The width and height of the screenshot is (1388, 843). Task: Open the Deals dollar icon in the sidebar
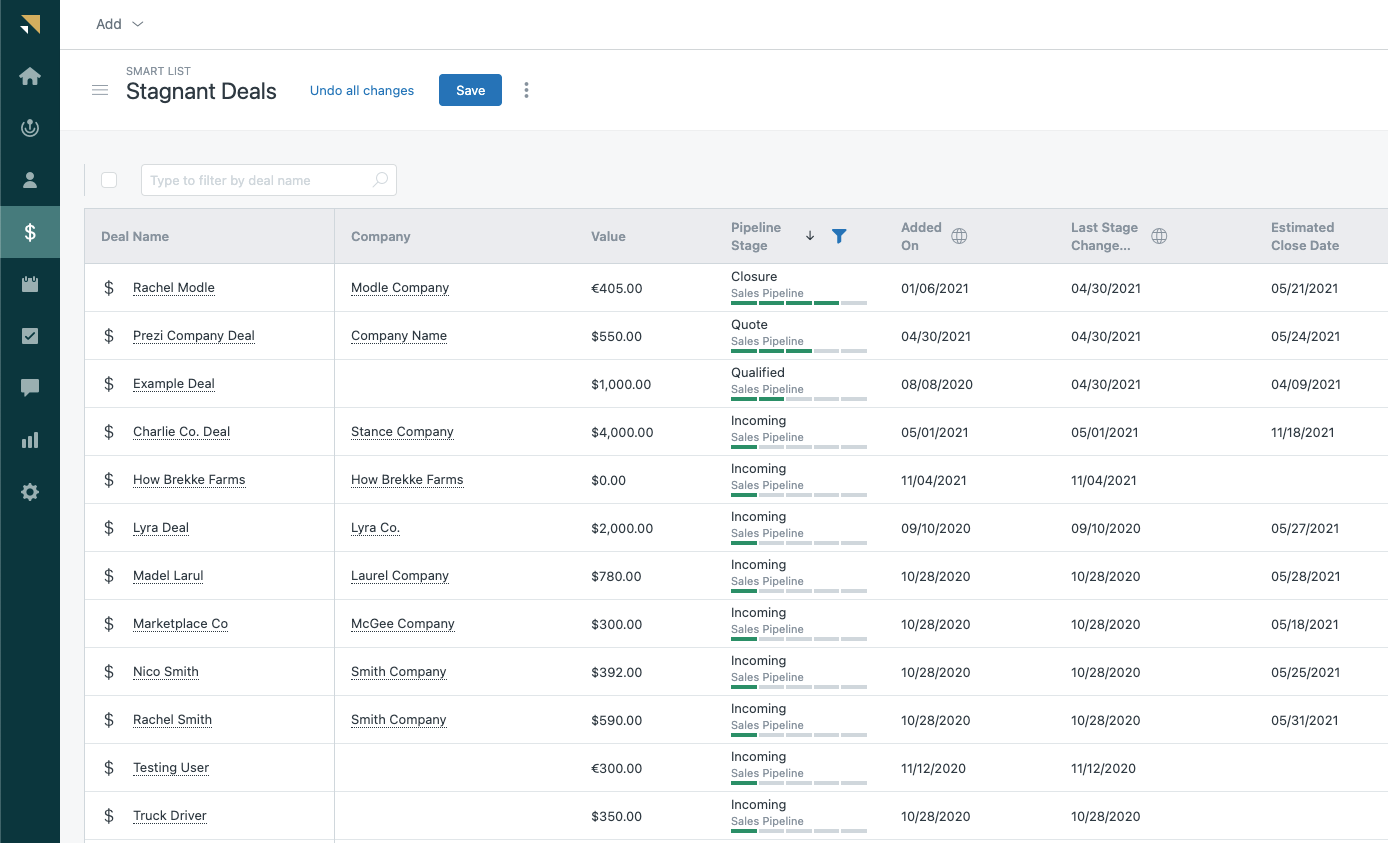[x=30, y=232]
